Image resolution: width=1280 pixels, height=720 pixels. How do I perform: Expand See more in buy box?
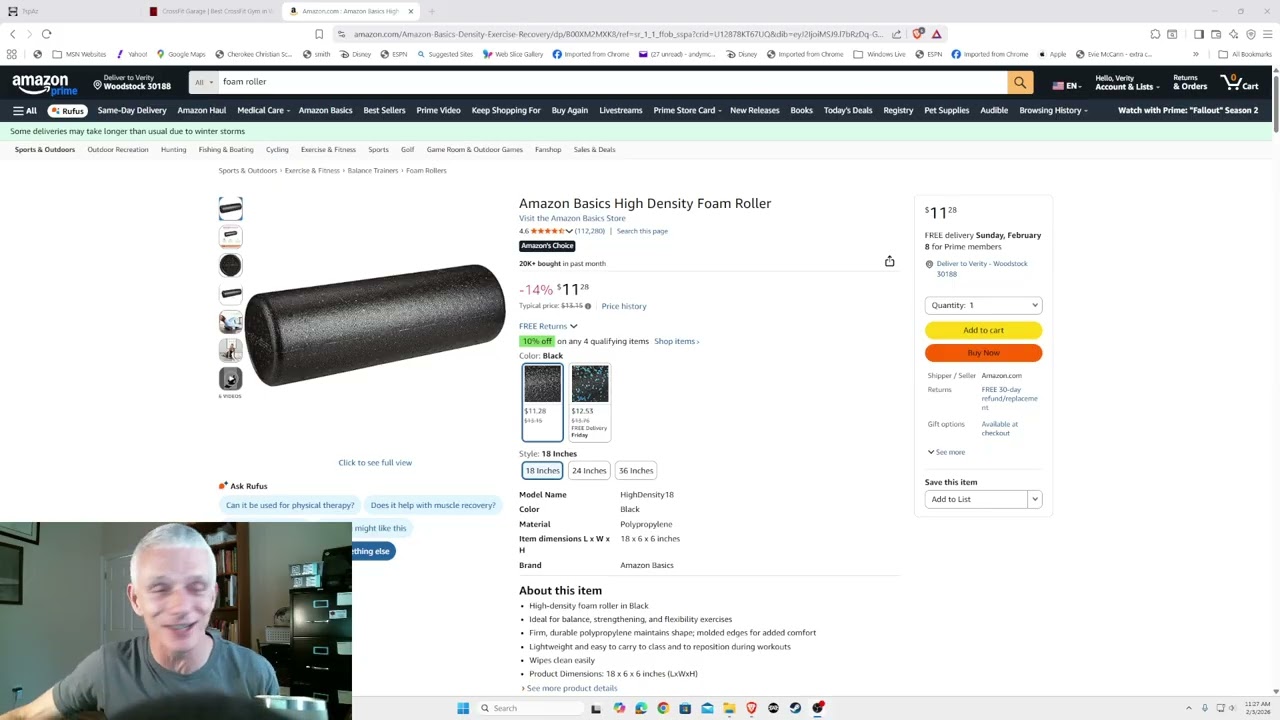946,452
